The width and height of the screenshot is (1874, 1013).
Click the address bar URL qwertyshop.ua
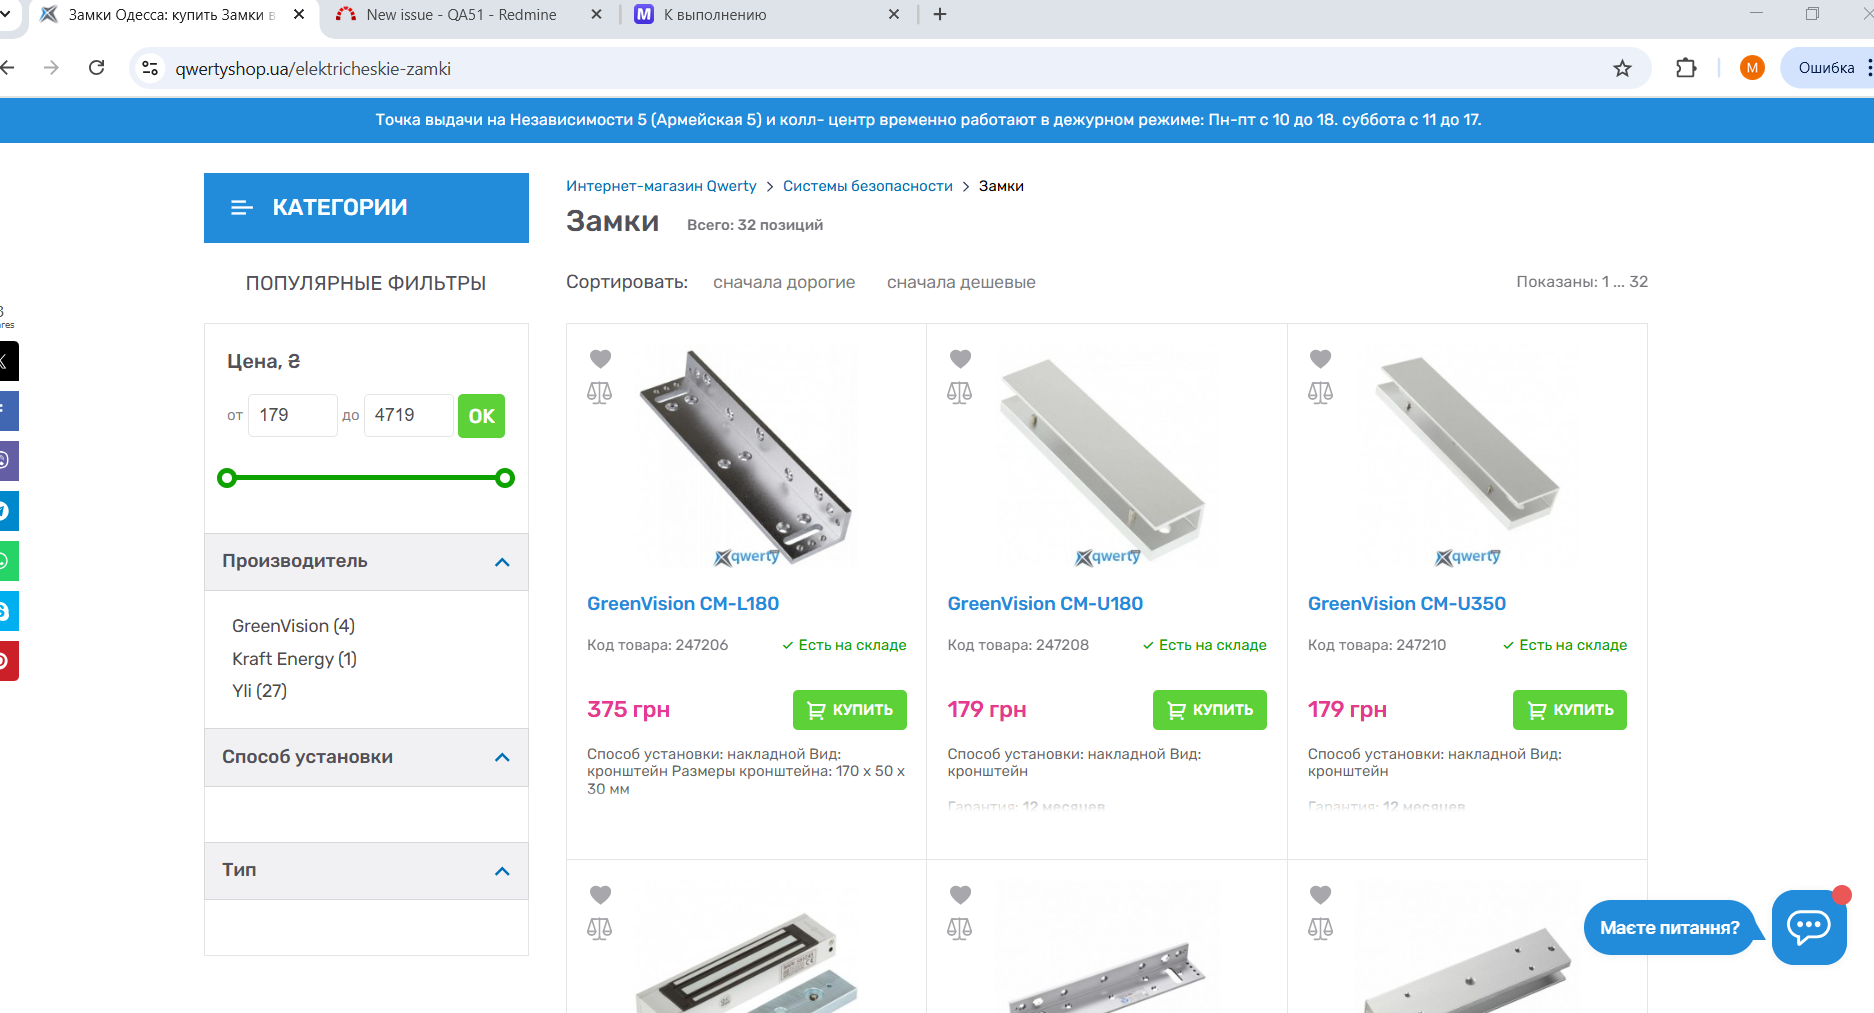point(313,69)
